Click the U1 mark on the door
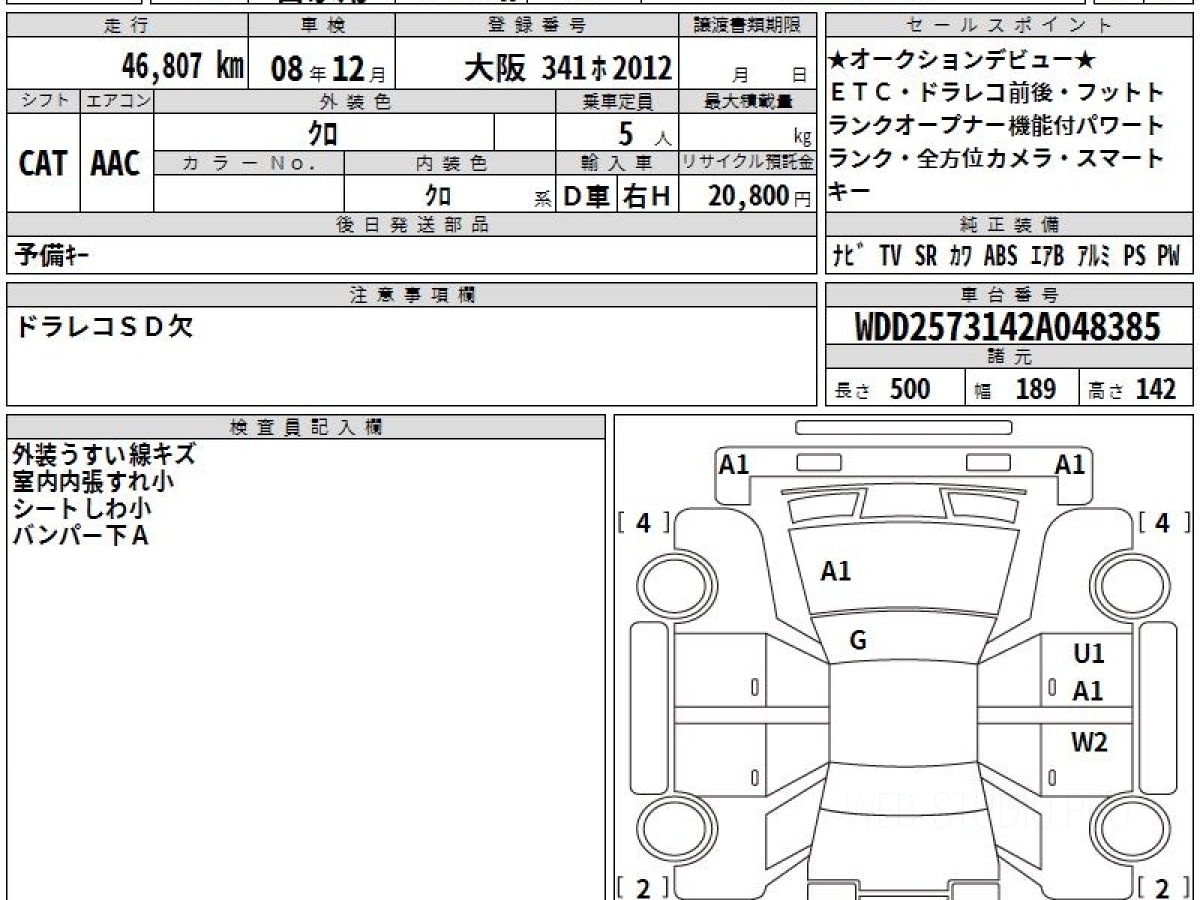This screenshot has height=900, width=1200. click(x=1089, y=655)
